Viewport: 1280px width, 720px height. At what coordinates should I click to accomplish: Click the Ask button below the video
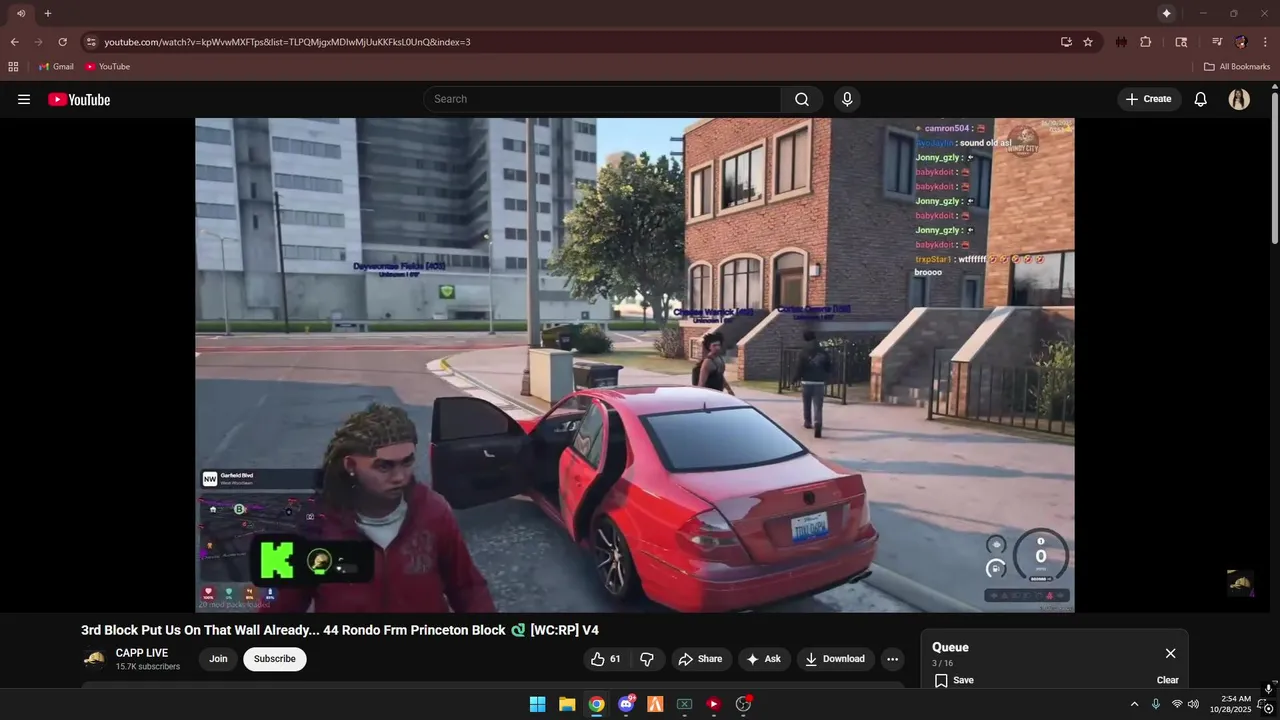coord(763,659)
